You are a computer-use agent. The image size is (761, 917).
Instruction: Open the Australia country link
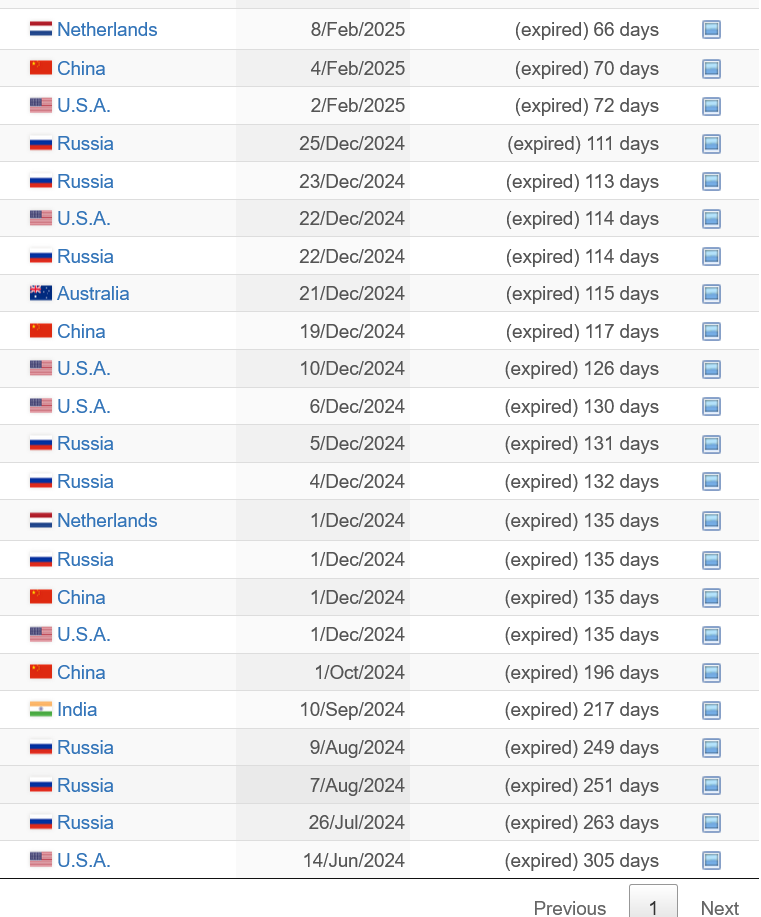[x=93, y=294]
